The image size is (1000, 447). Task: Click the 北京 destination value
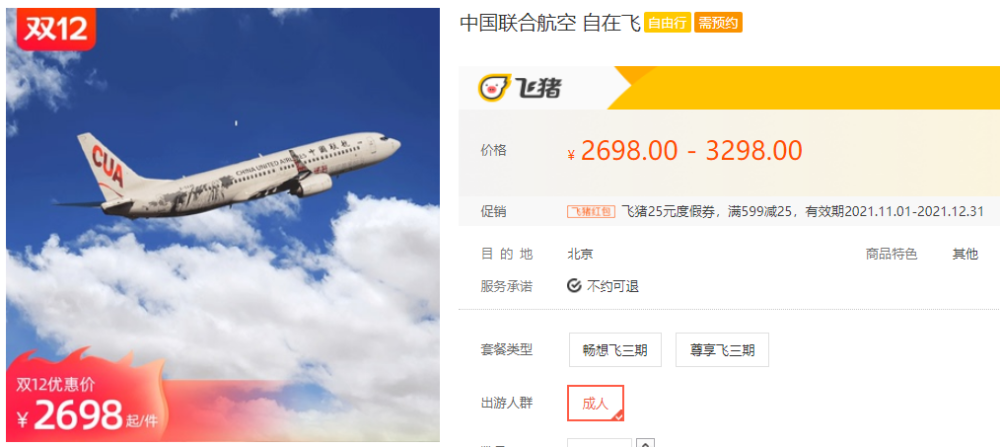[580, 254]
